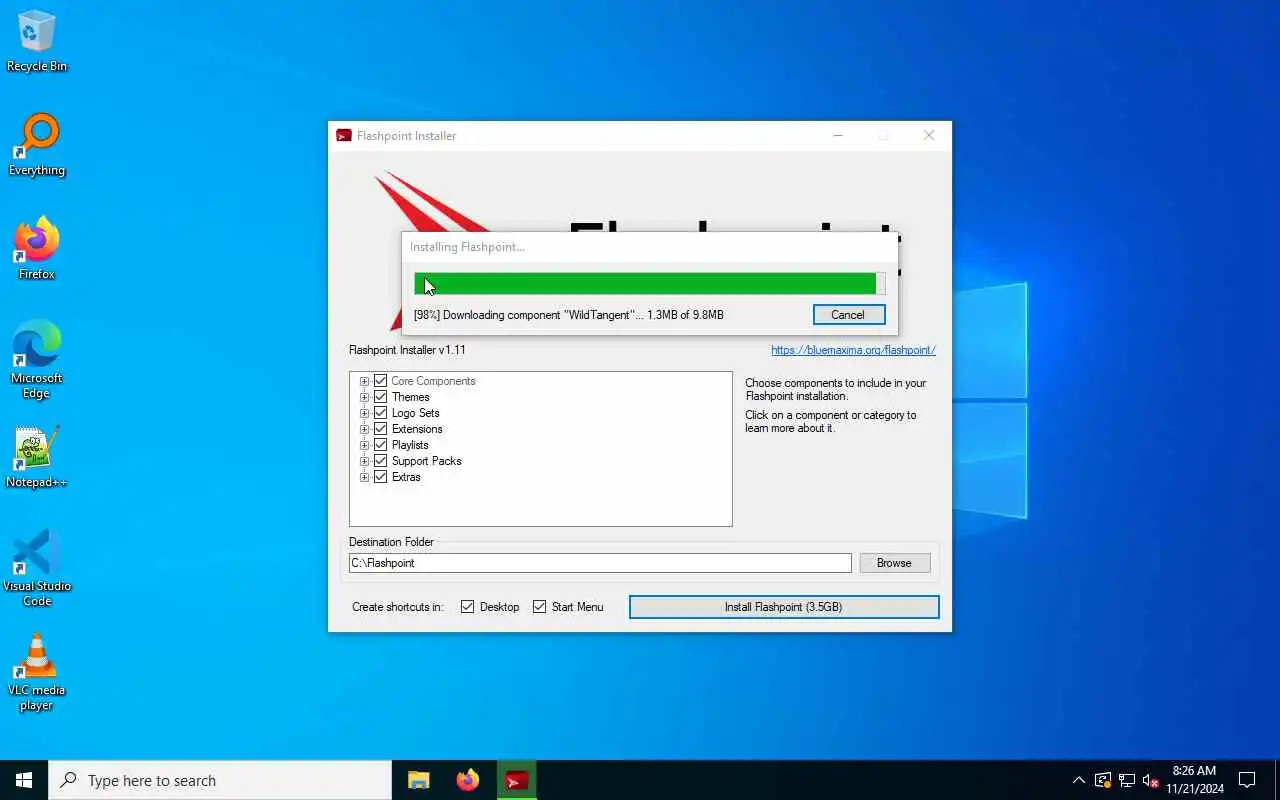Select the Extras label
Image resolution: width=1280 pixels, height=800 pixels.
tap(406, 477)
